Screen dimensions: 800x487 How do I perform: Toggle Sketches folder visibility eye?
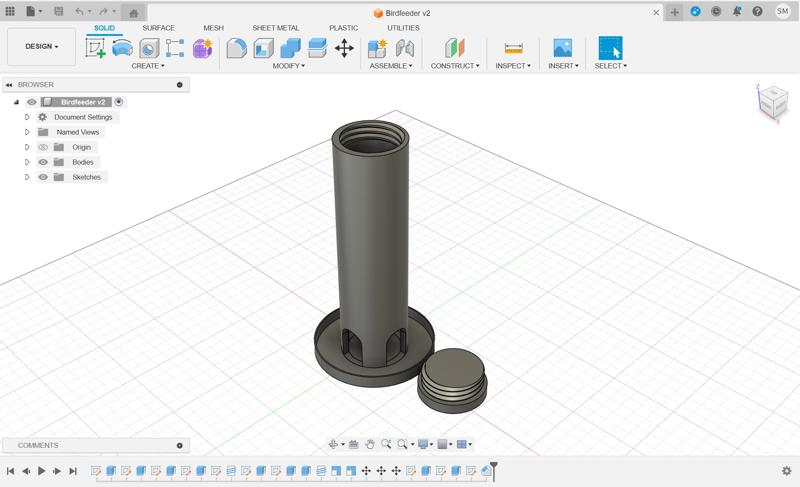[43, 177]
